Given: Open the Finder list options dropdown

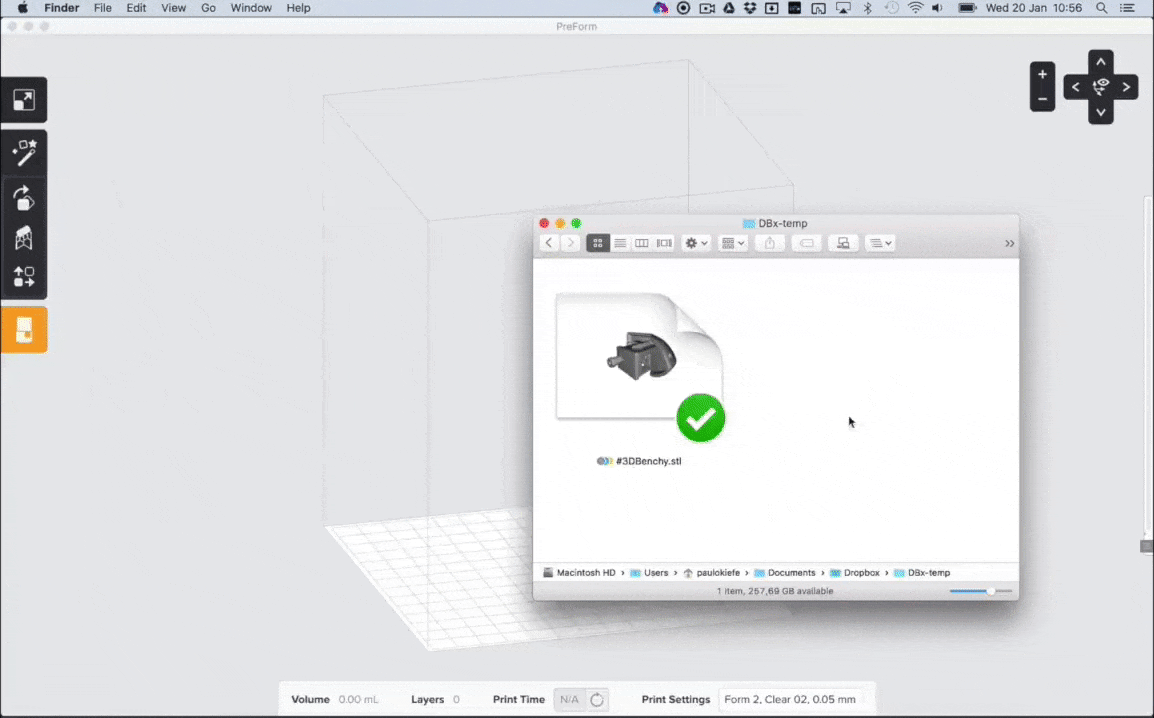Looking at the screenshot, I should [880, 243].
